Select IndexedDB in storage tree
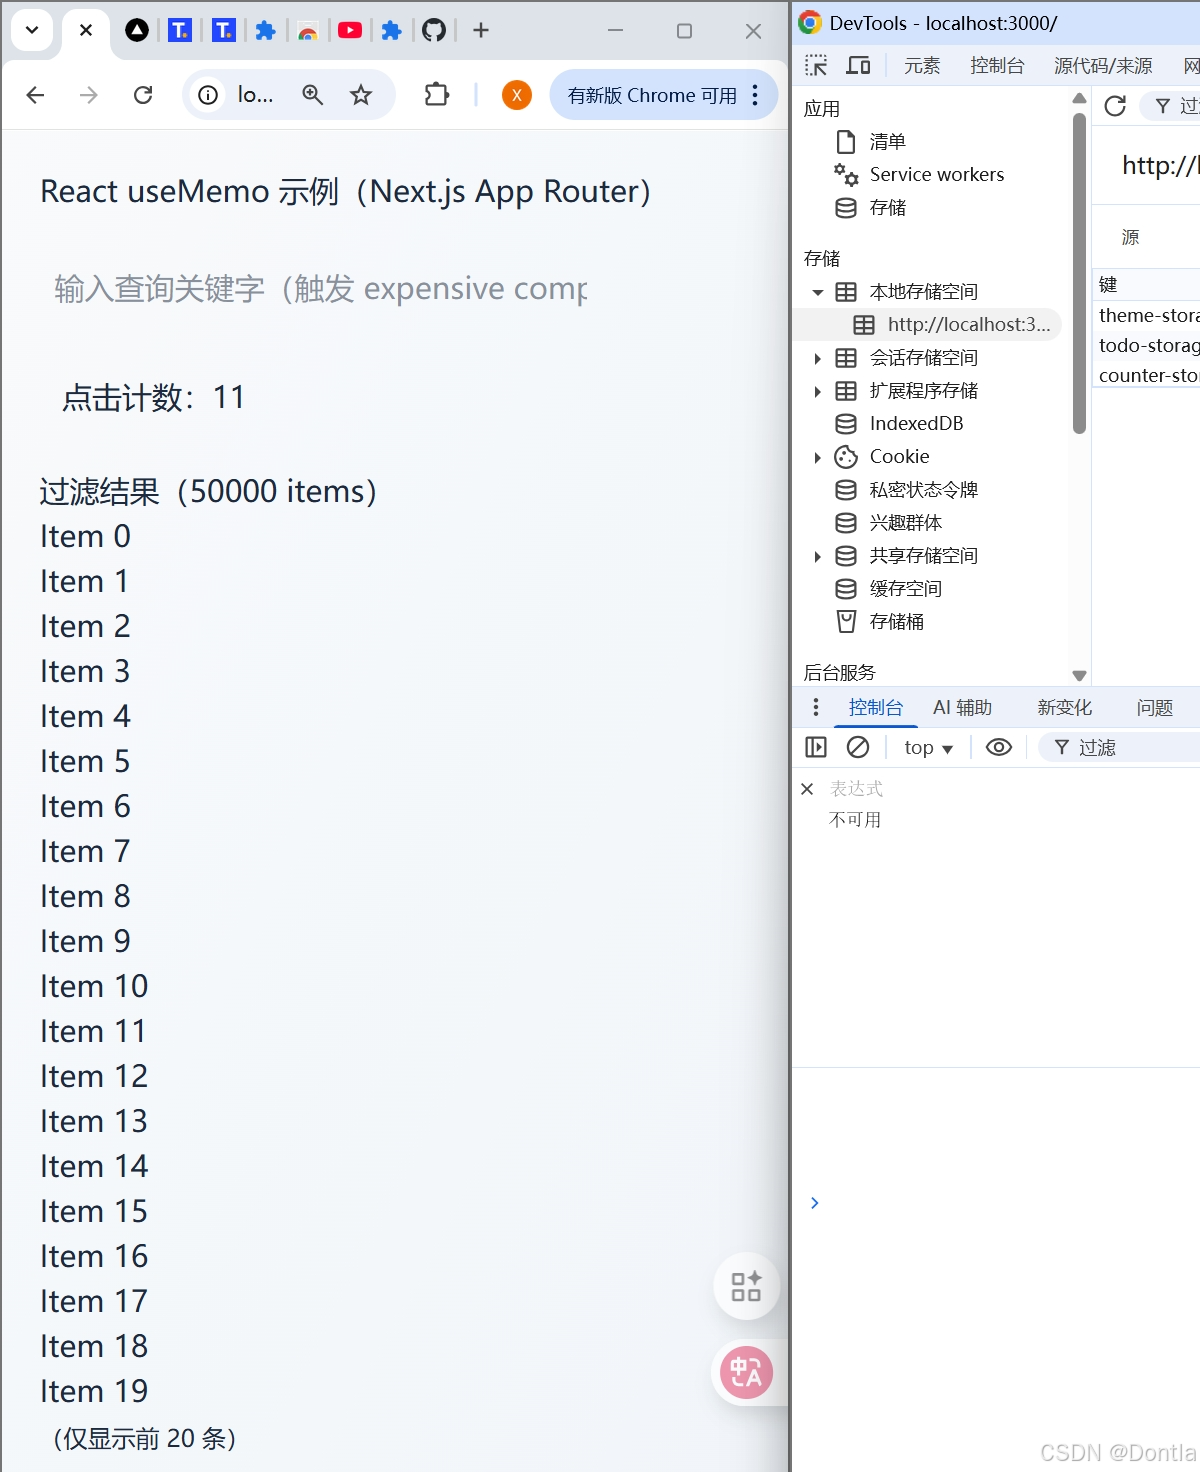The height and width of the screenshot is (1472, 1200). coord(916,424)
